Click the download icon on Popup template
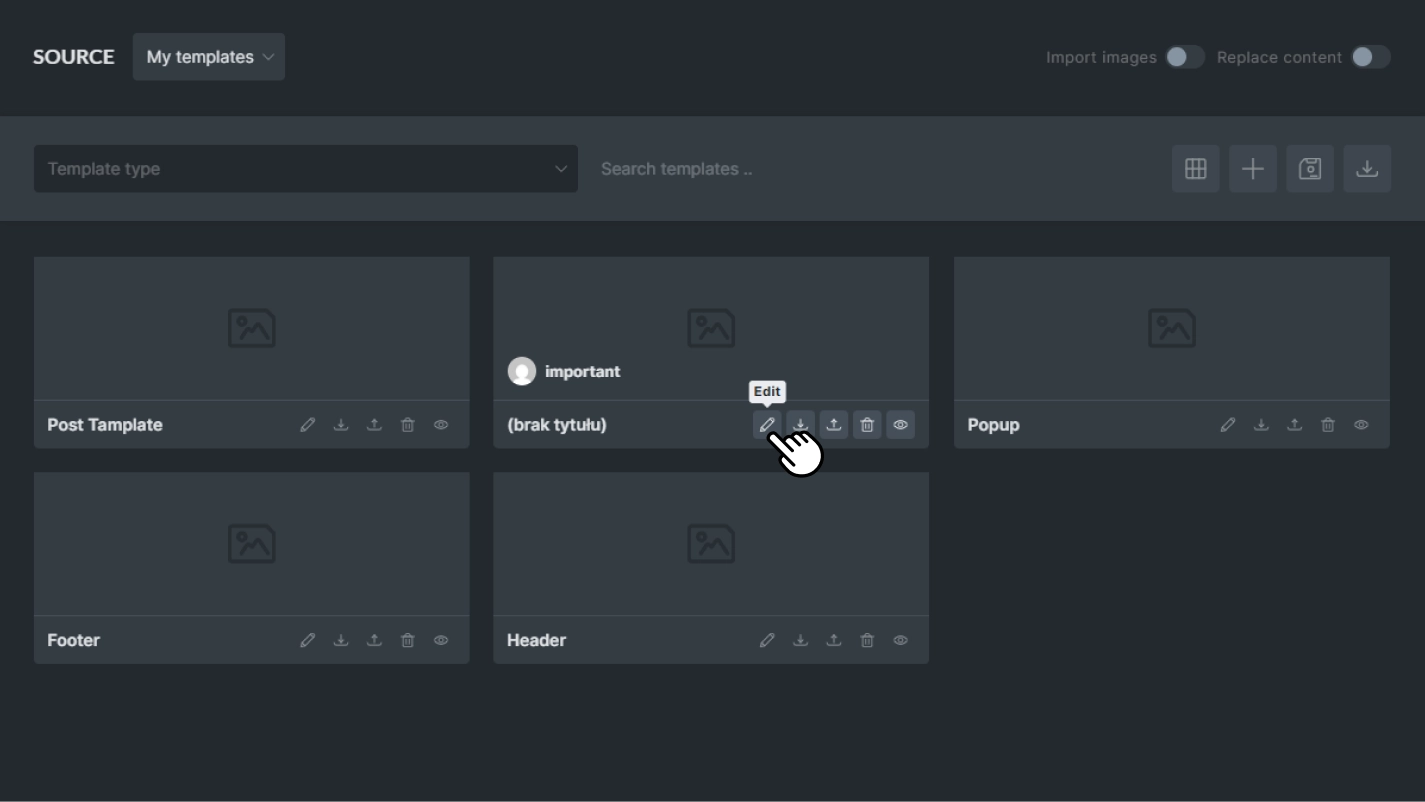This screenshot has width=1425, height=802. click(1261, 425)
